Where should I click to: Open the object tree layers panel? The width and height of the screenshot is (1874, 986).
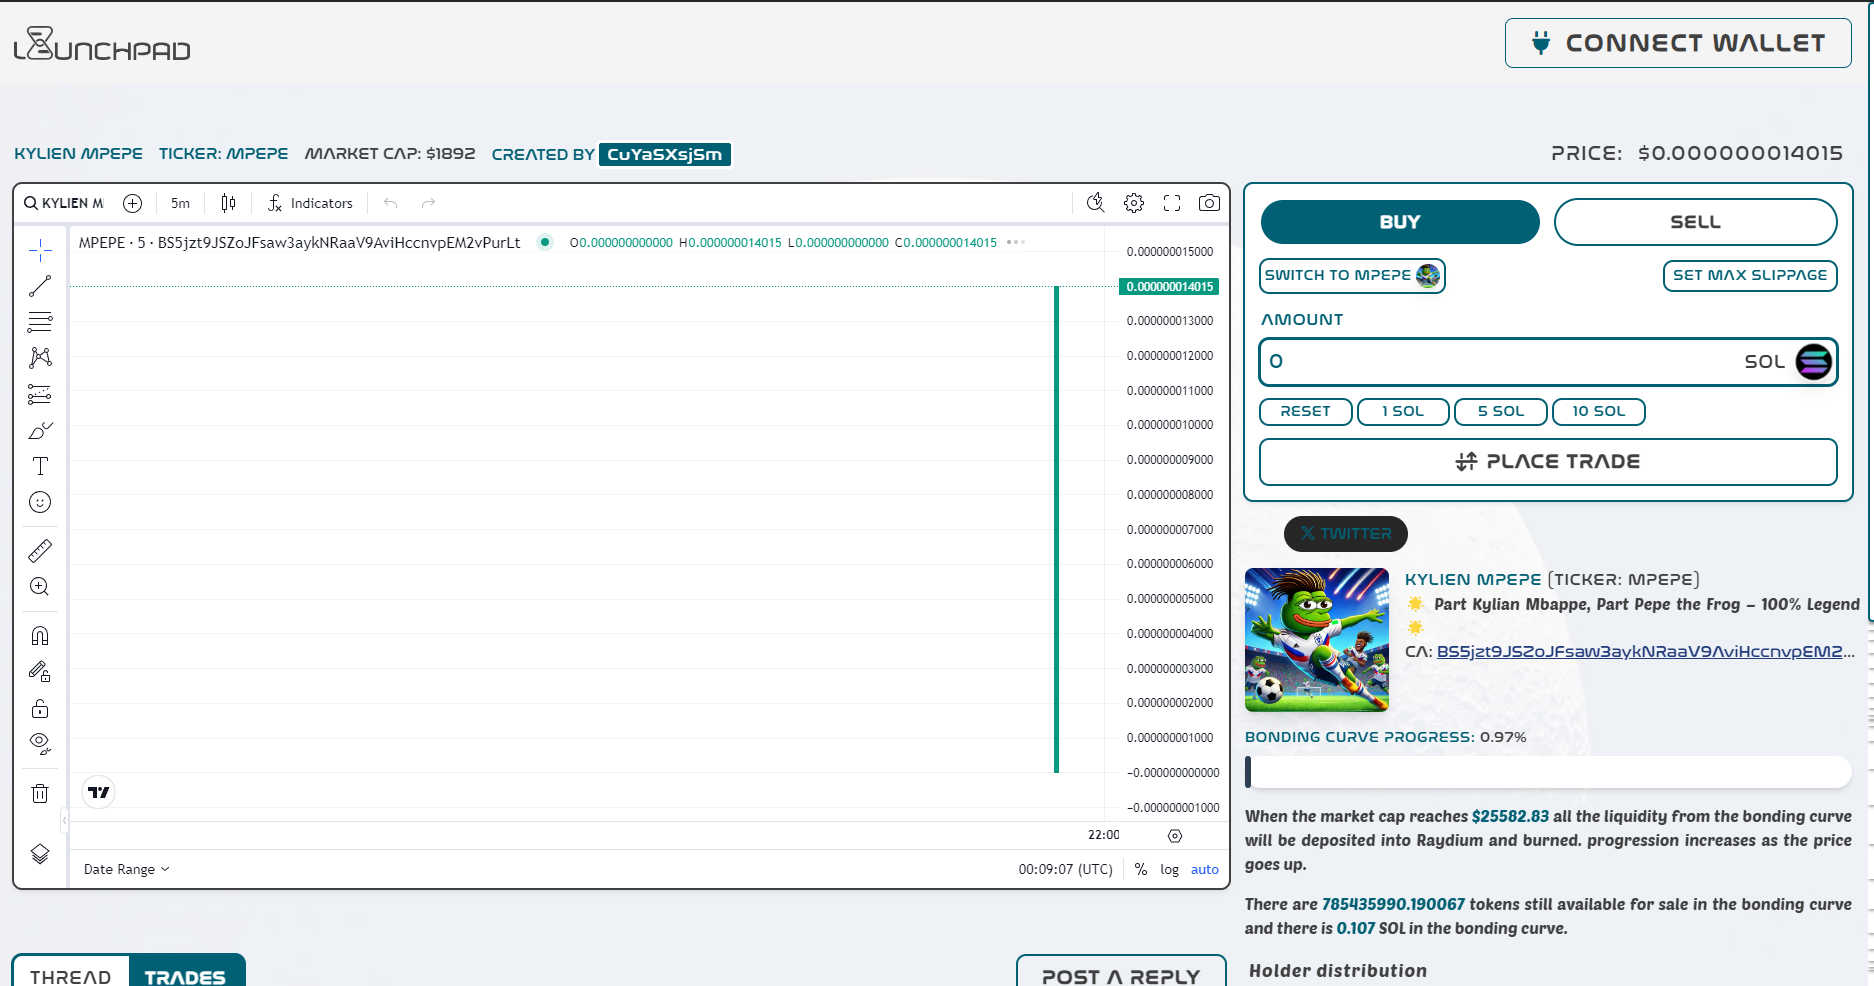40,854
